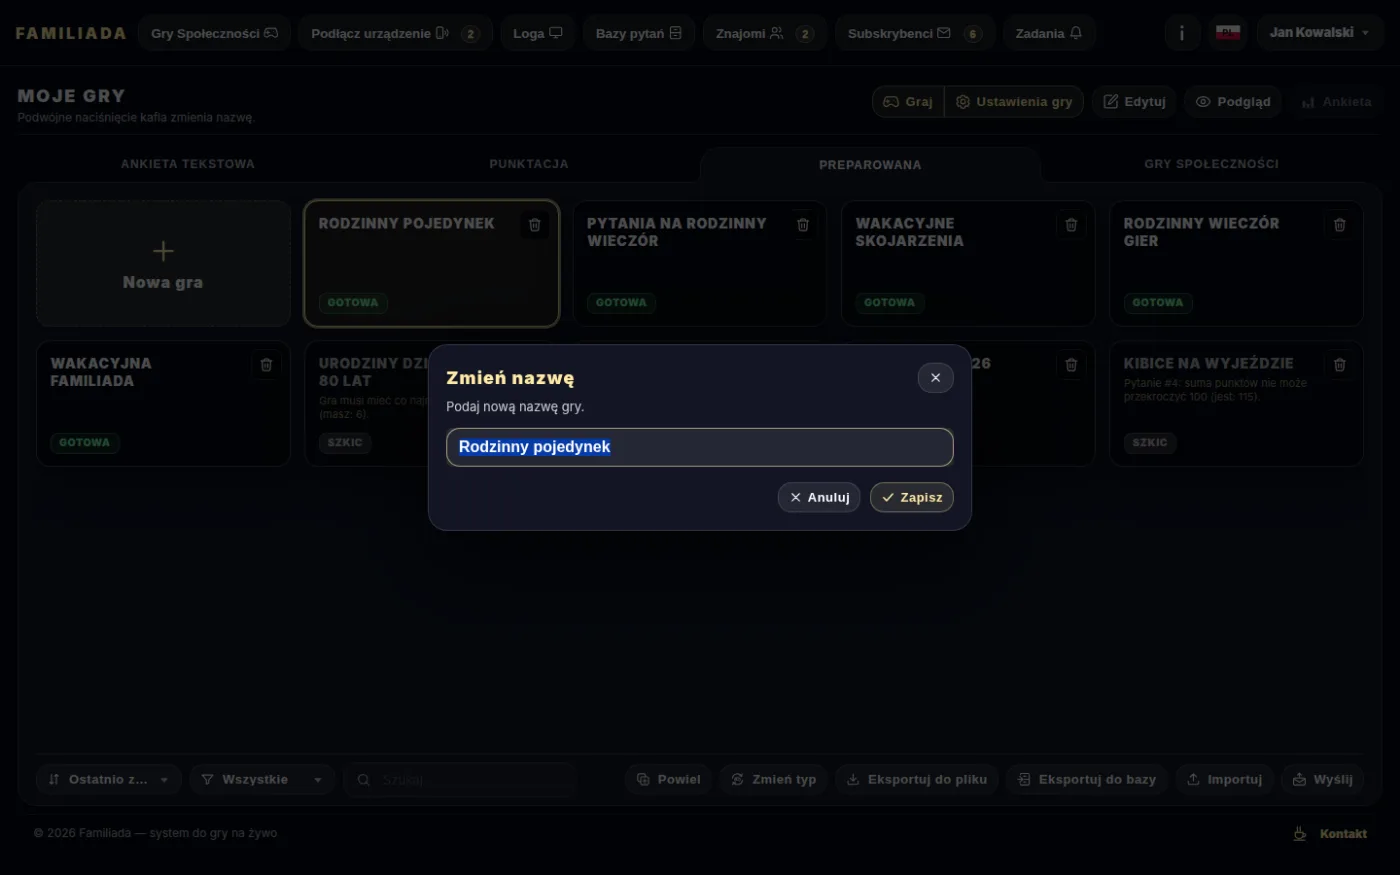Click the Szukaj search field
Screen dimensions: 1400x875
pos(460,780)
